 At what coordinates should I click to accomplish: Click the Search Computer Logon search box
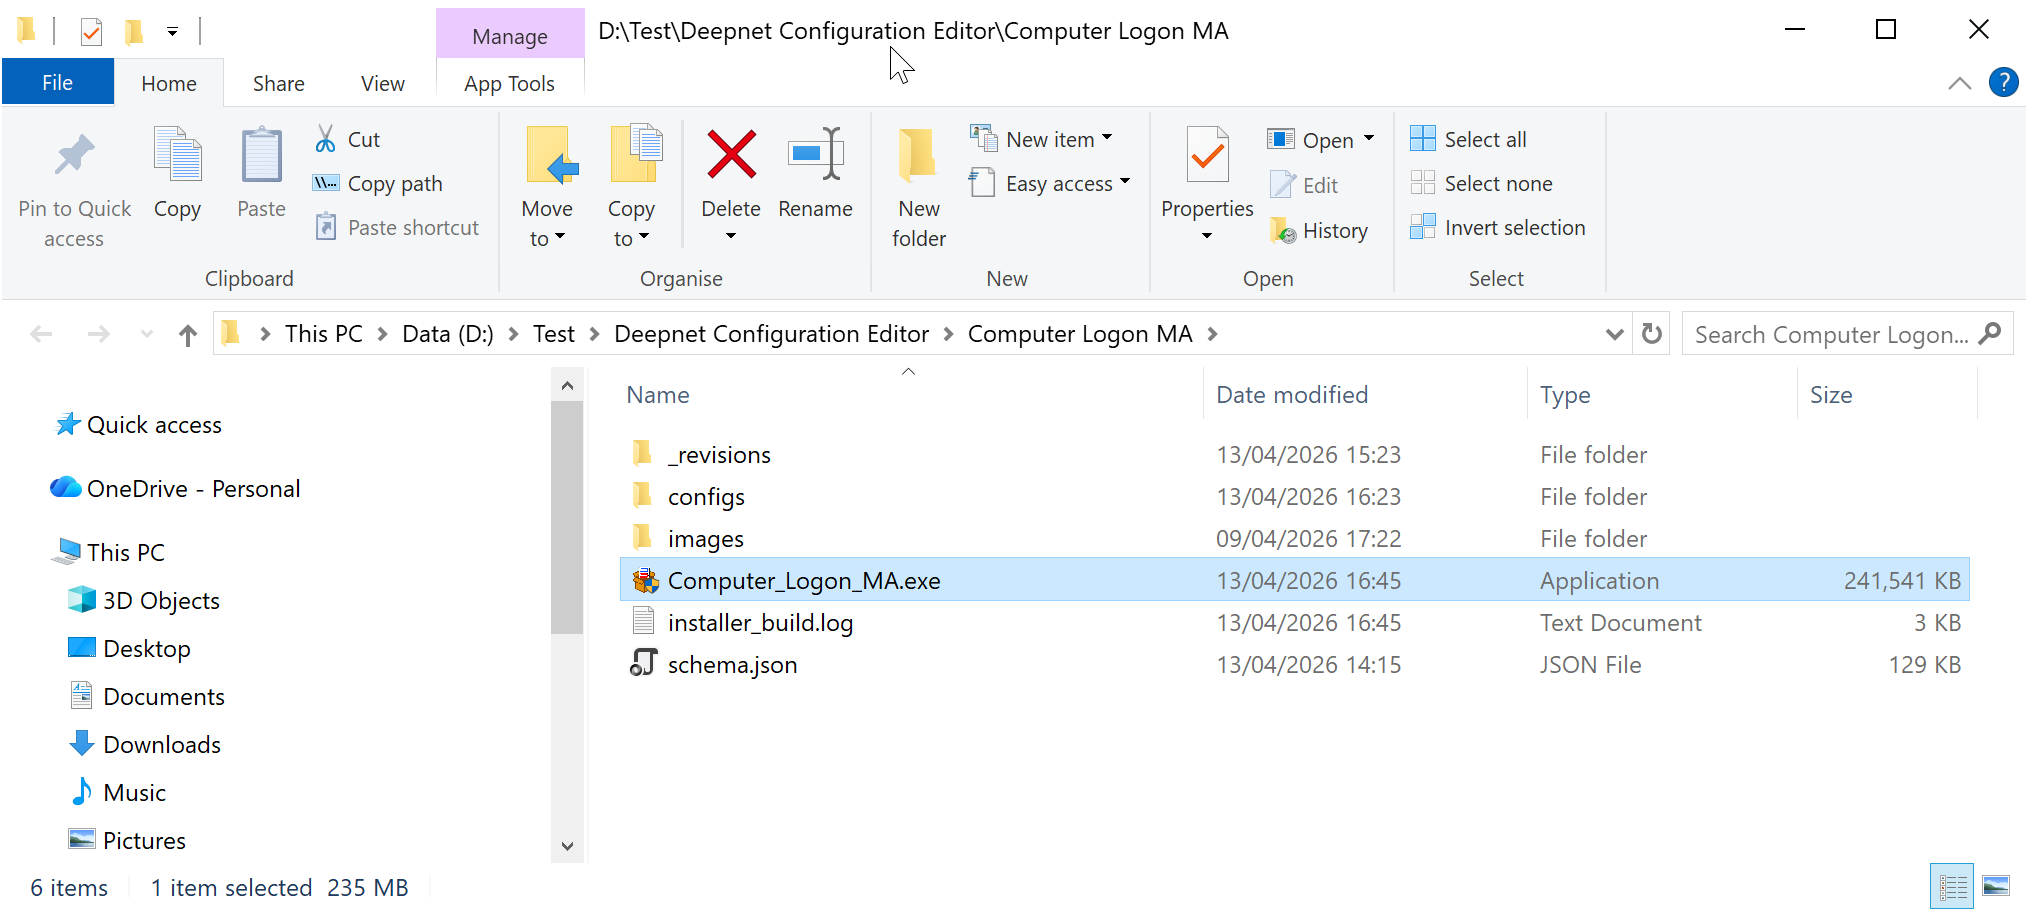click(1830, 335)
